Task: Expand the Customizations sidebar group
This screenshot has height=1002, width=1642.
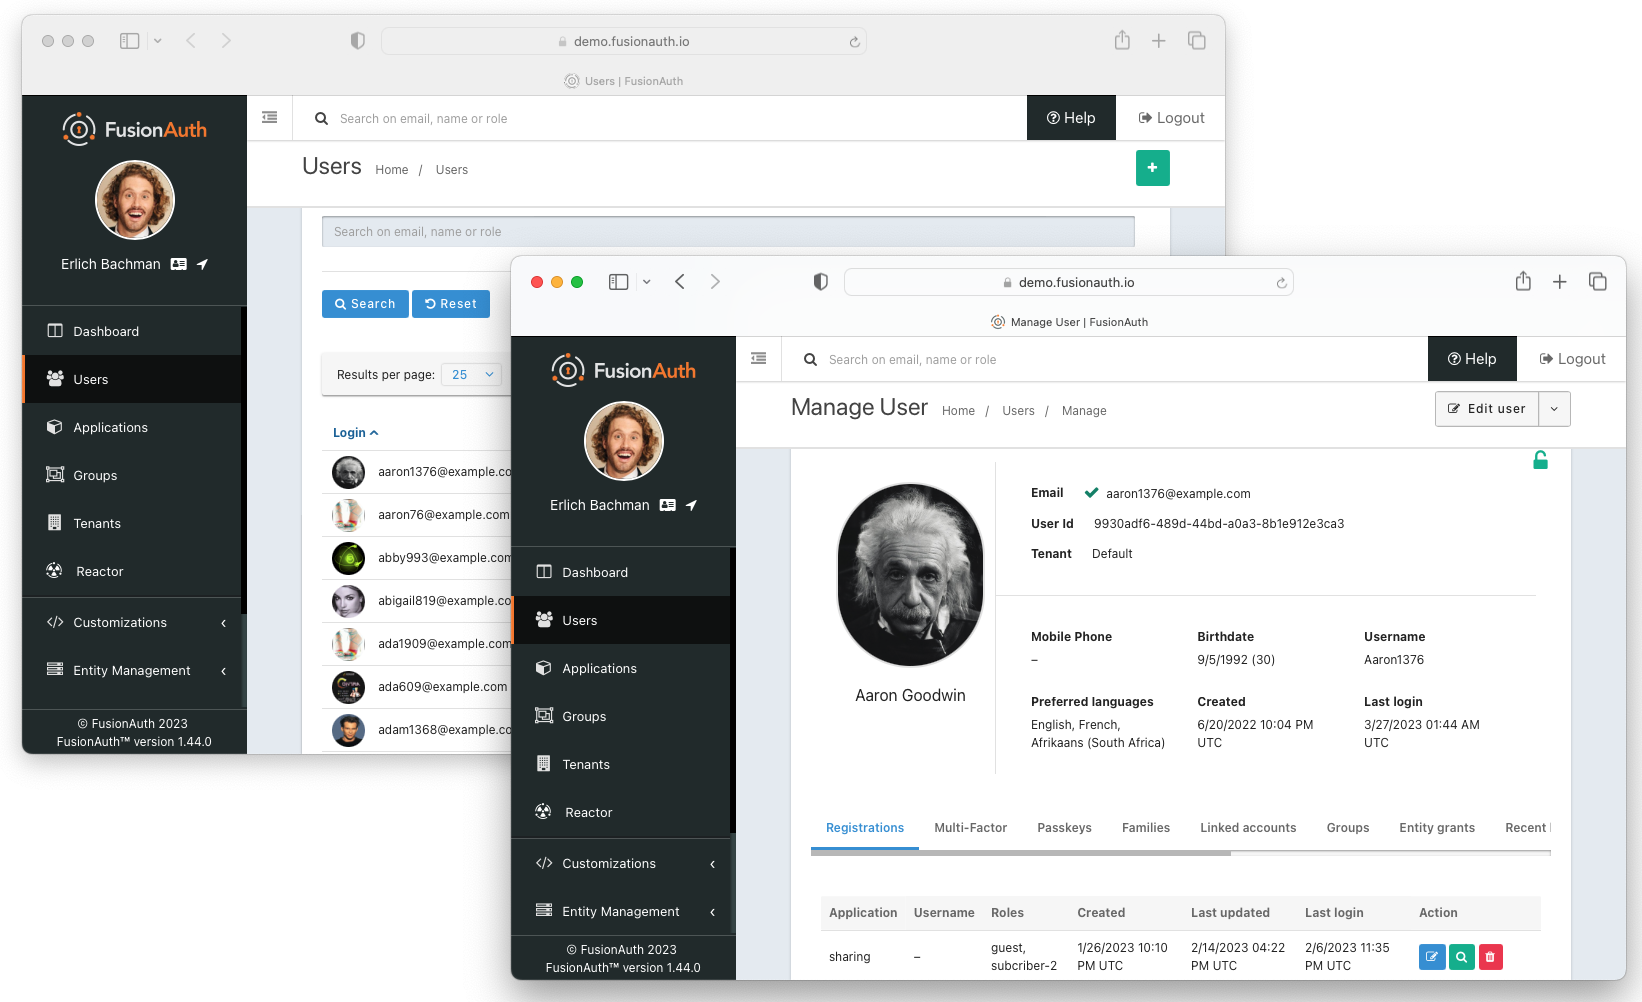Action: tap(609, 863)
